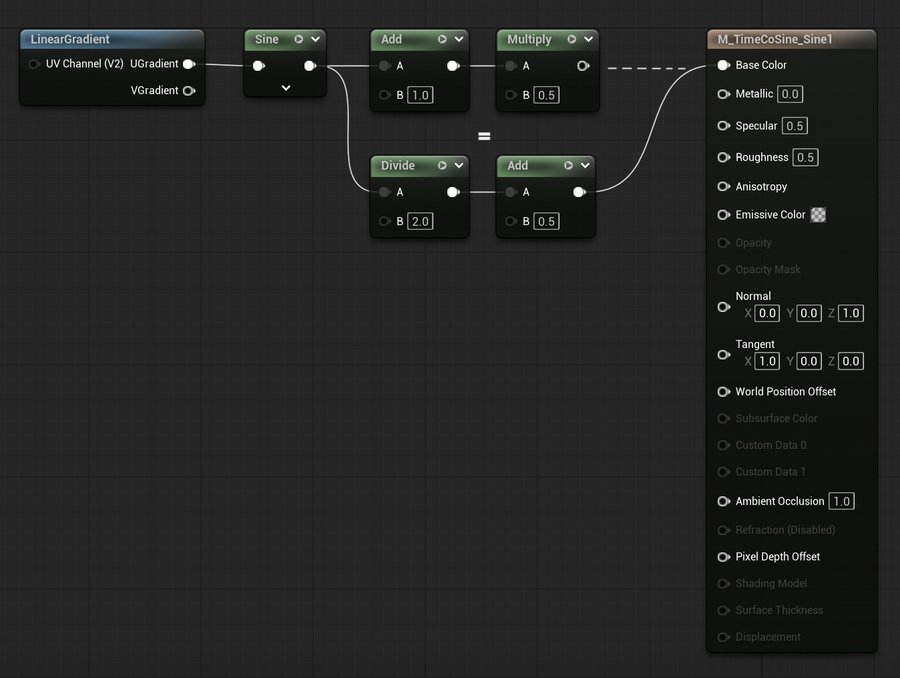Select the LinearGradient node title

(x=70, y=40)
